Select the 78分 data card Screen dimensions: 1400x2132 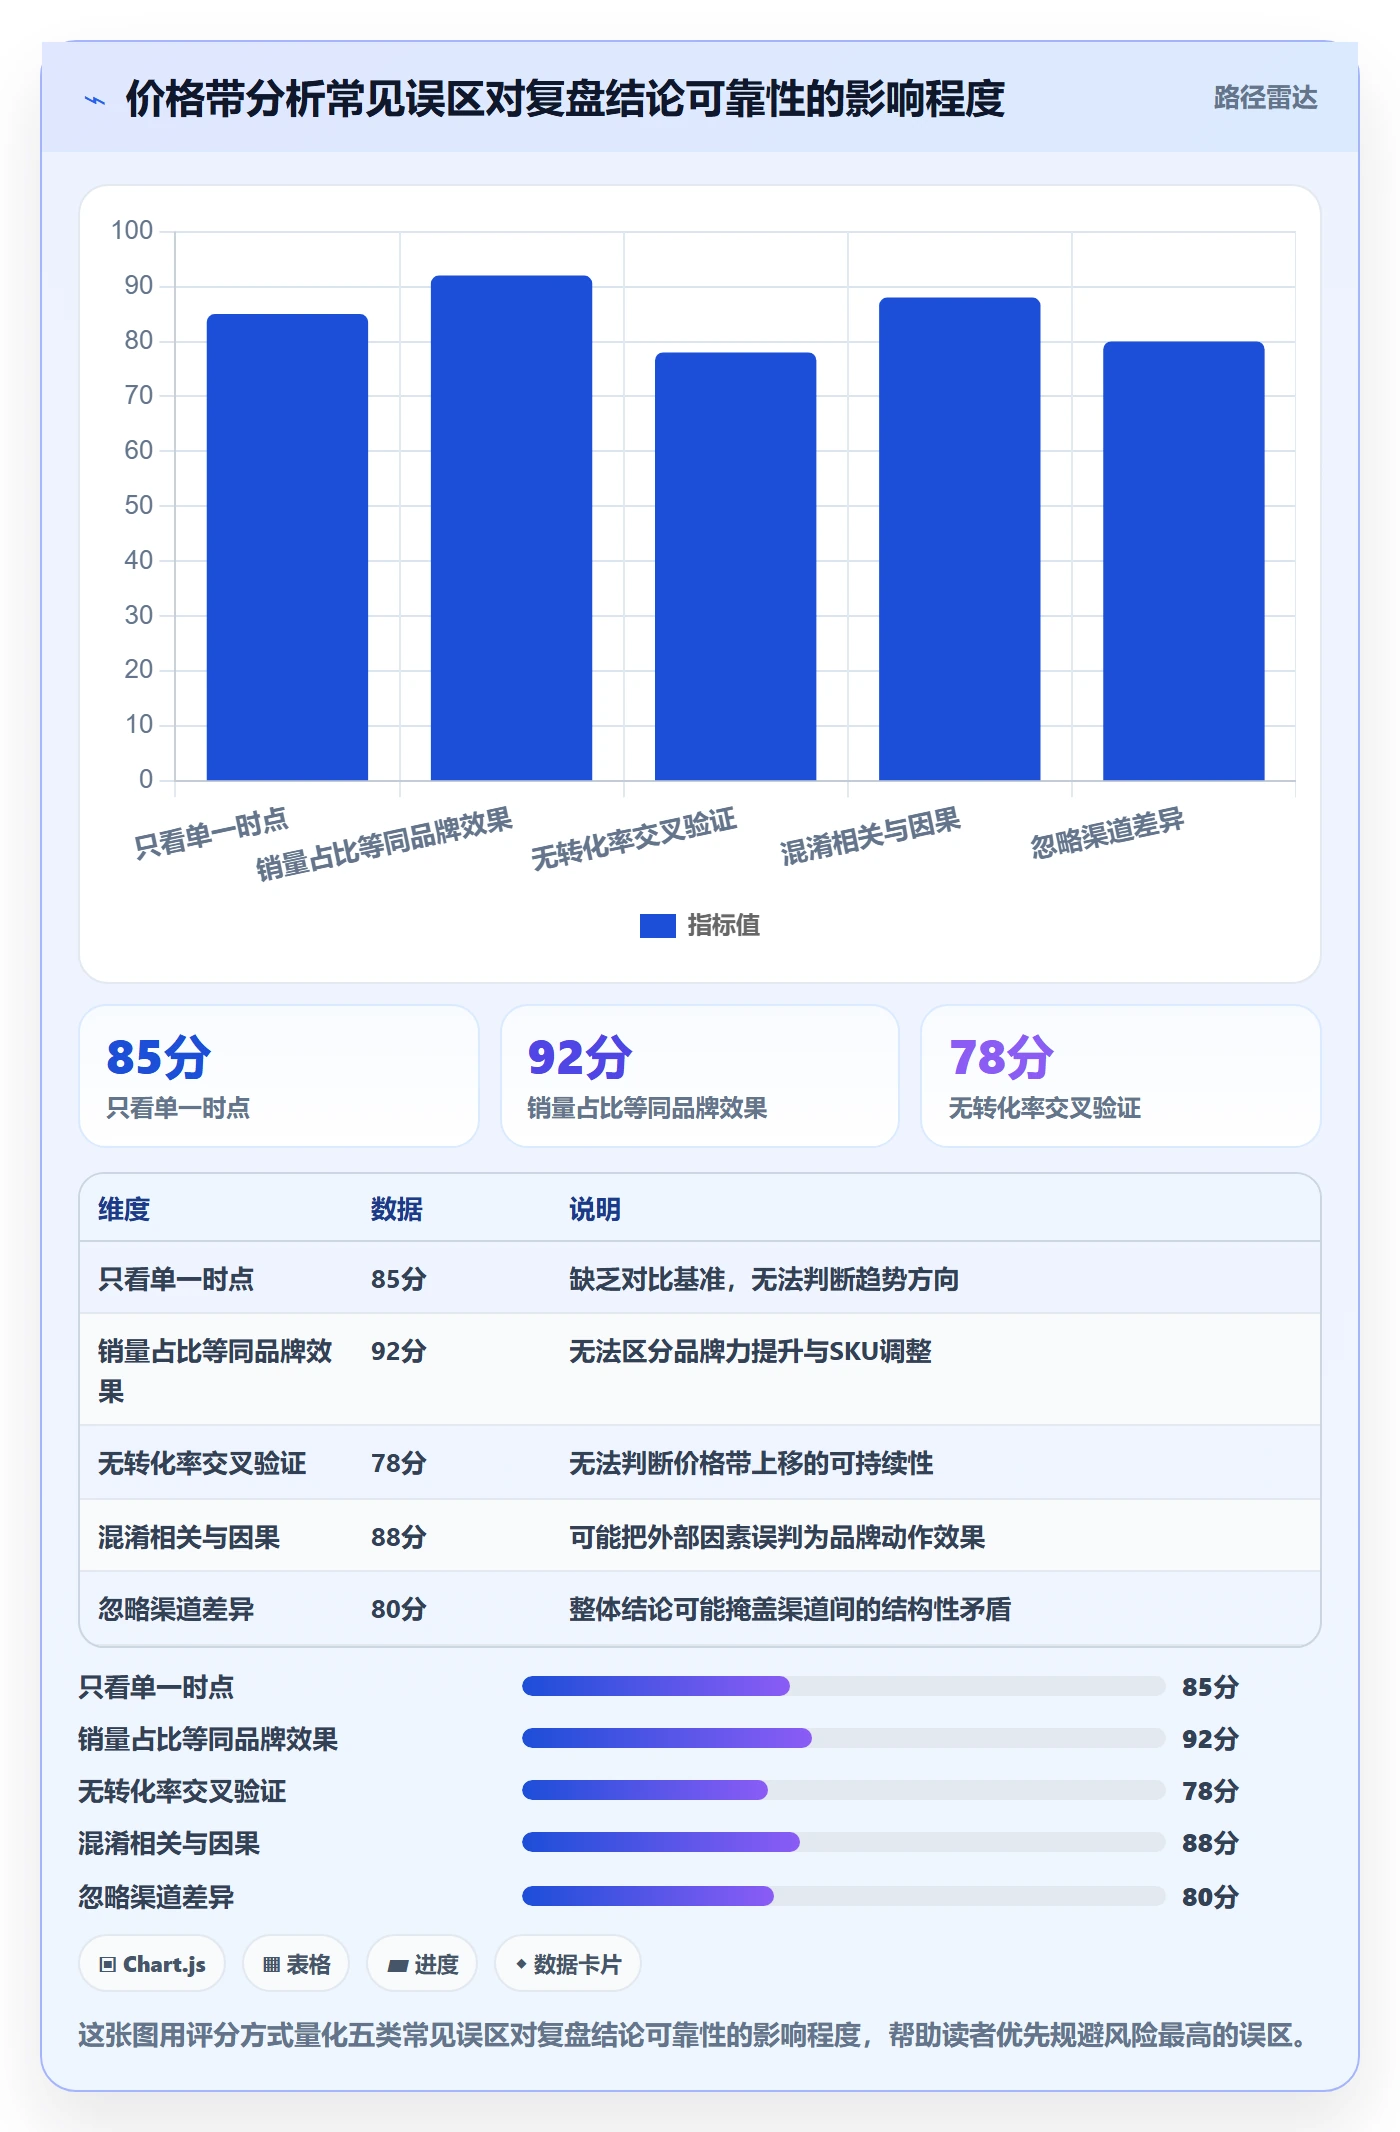click(x=1121, y=1076)
